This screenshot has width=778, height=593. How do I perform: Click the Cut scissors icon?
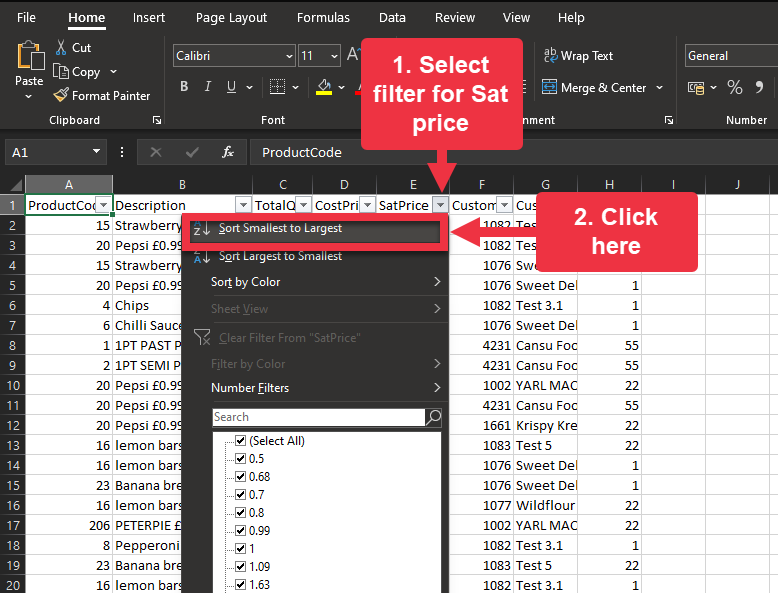[x=61, y=48]
